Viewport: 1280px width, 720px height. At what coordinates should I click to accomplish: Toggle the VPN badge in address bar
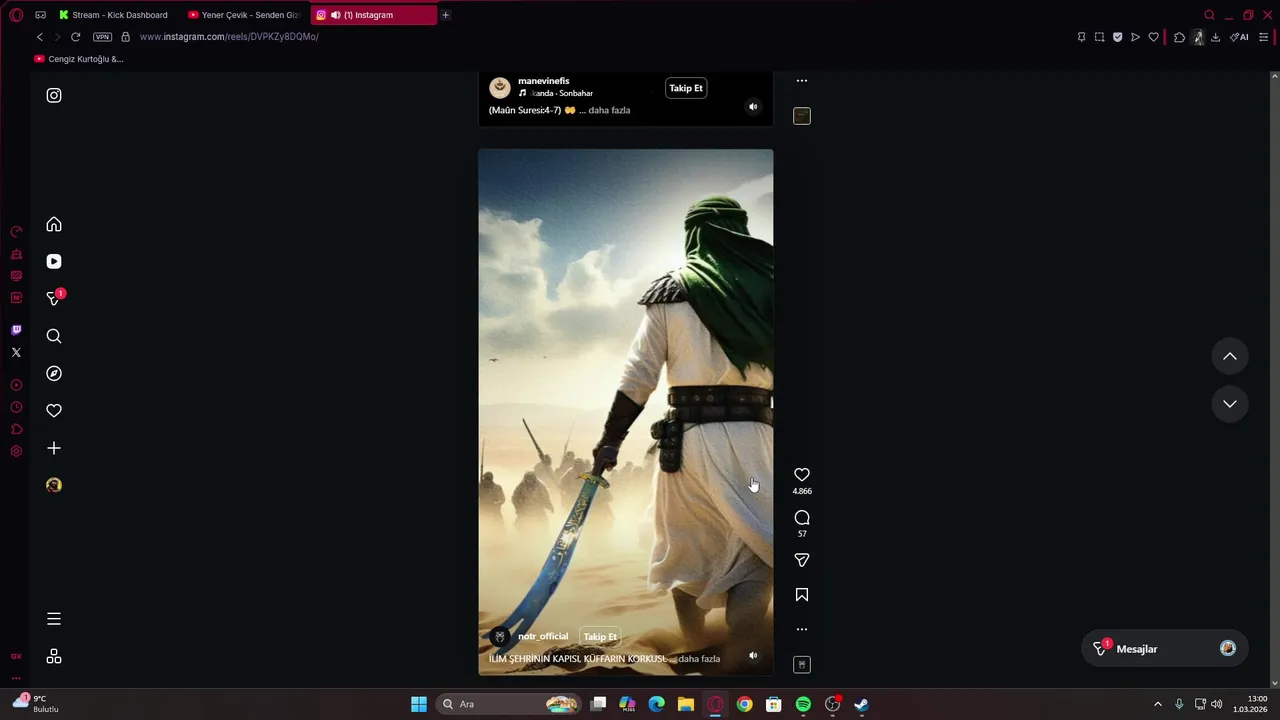[x=102, y=37]
